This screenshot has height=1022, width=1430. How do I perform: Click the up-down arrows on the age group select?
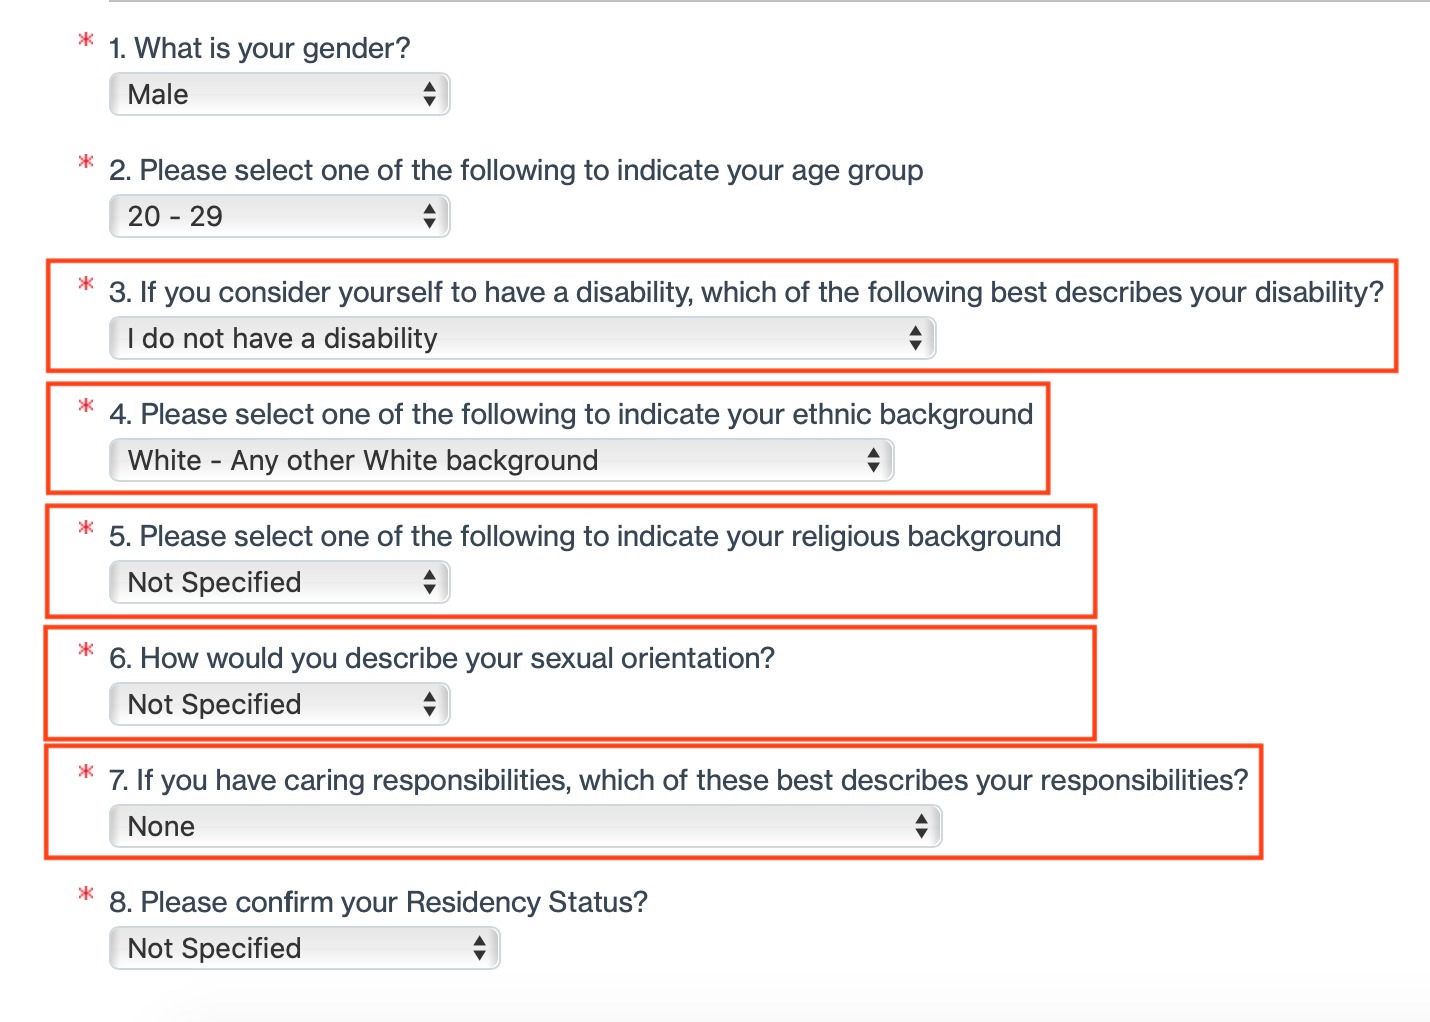[x=429, y=217]
